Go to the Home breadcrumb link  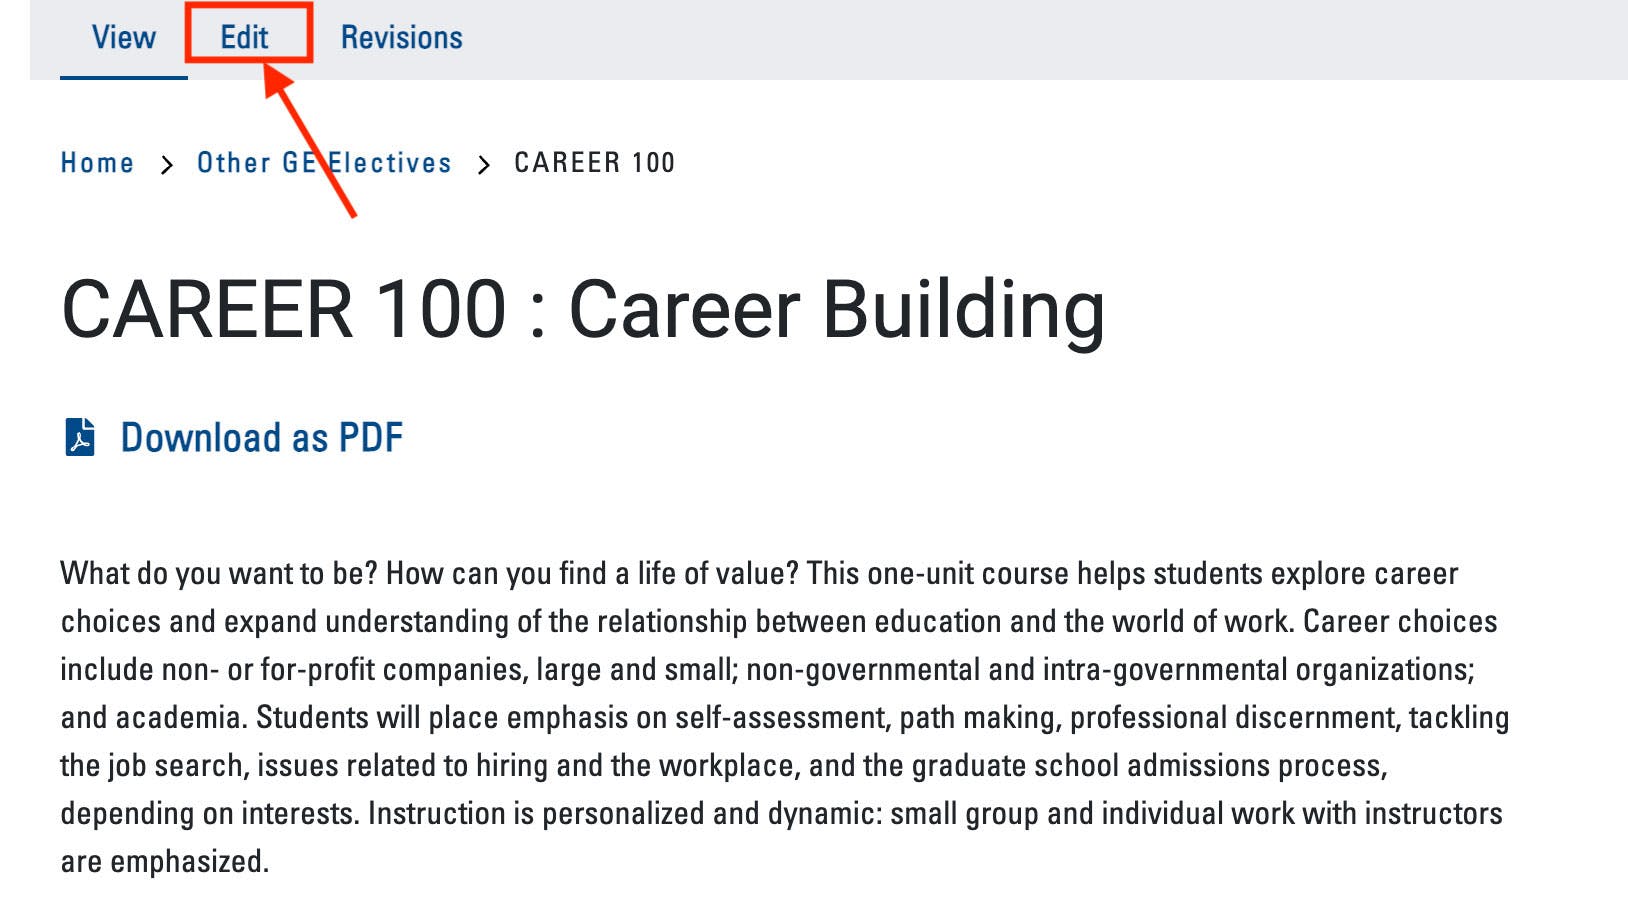click(x=97, y=163)
